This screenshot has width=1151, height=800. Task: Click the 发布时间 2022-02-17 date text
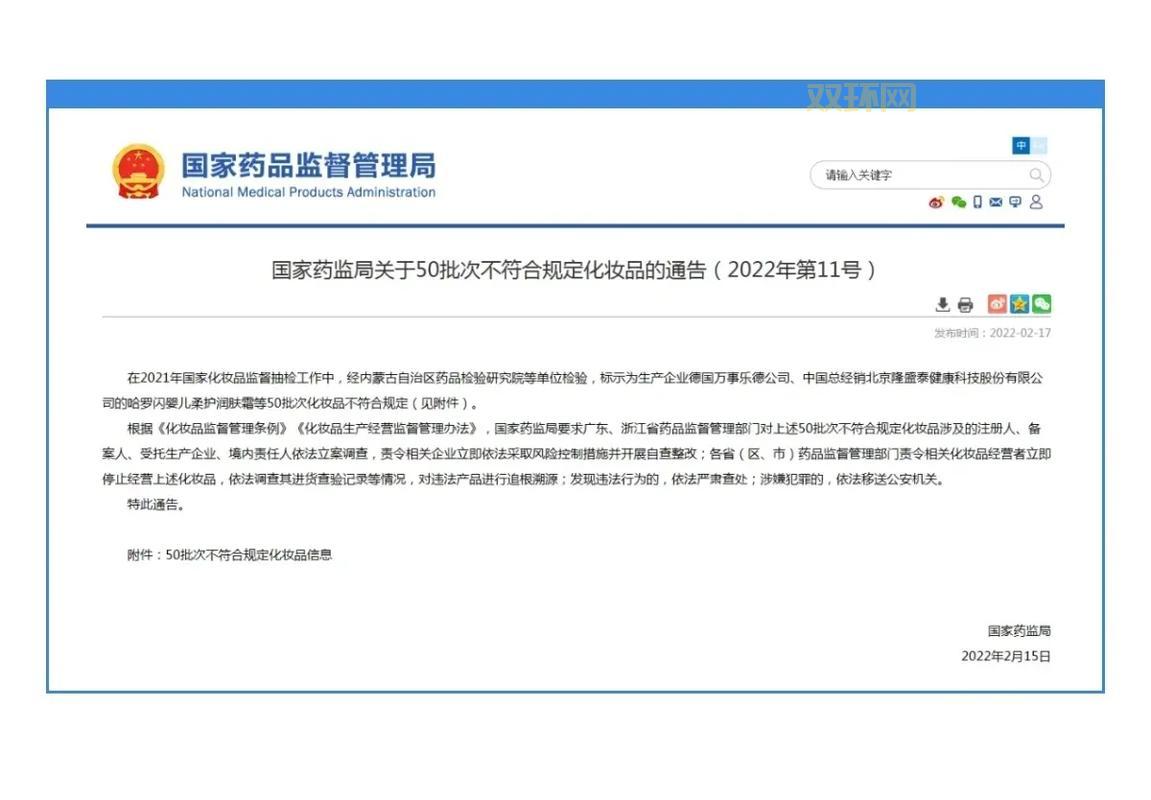tap(990, 333)
